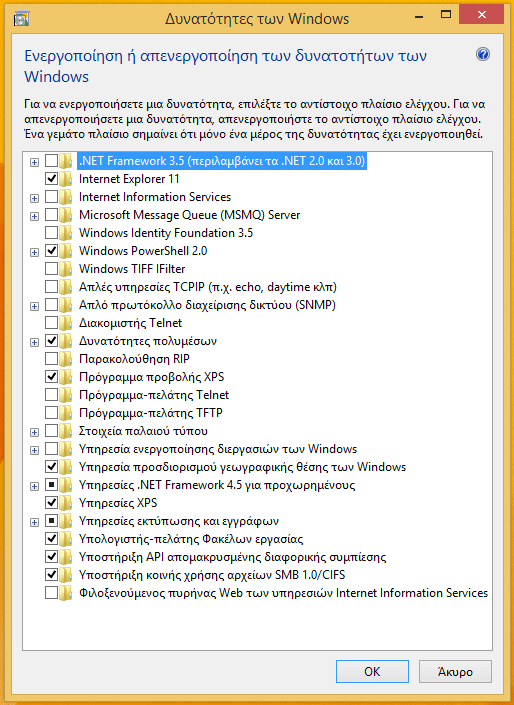Image resolution: width=514 pixels, height=705 pixels.
Task: Tick the SNMP protocol checkbox
Action: coord(51,304)
